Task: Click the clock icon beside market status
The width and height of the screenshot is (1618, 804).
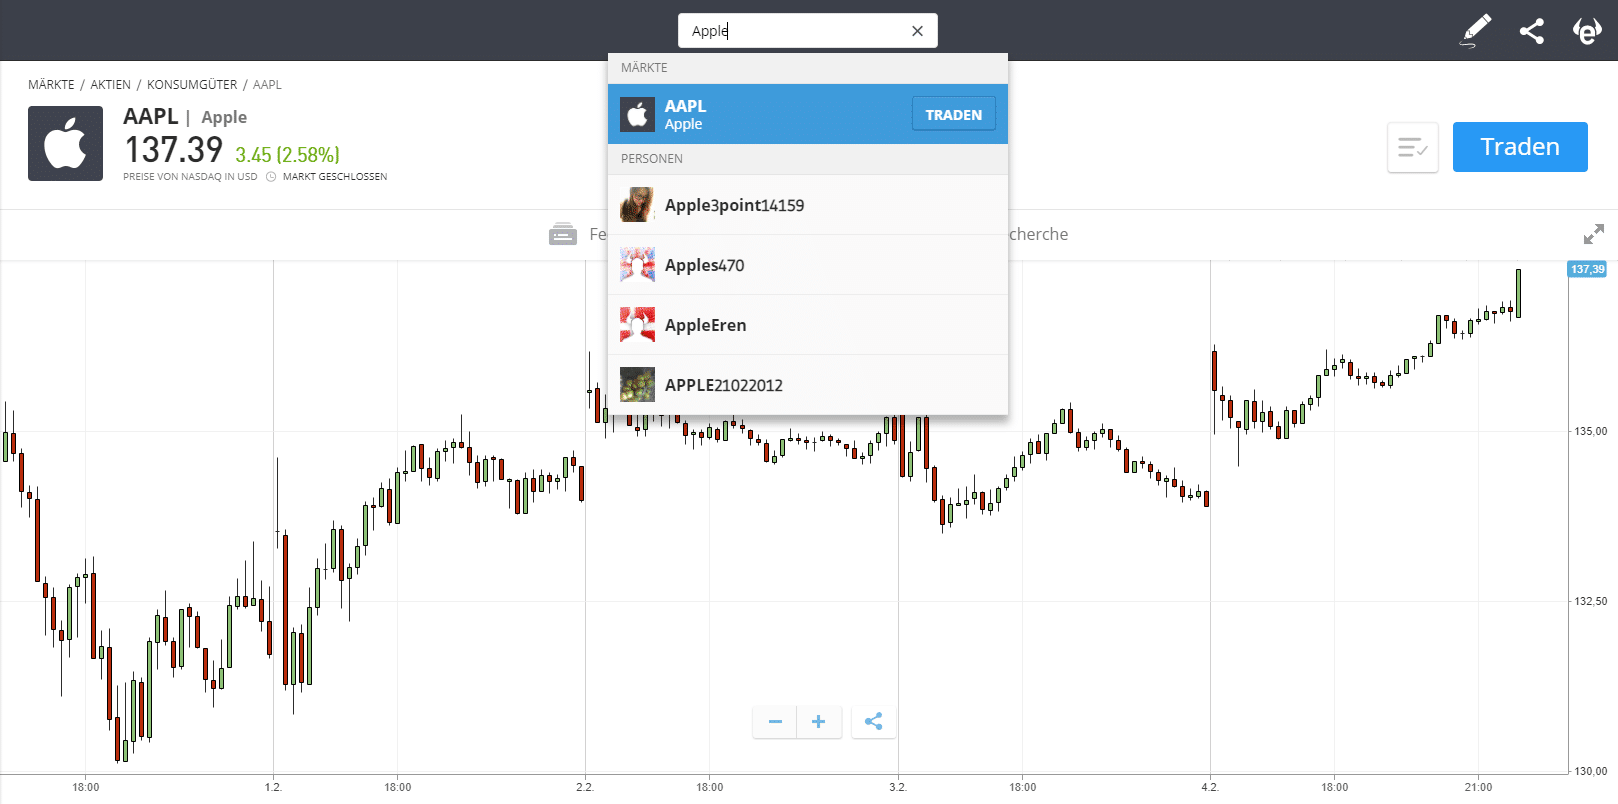Action: click(271, 177)
